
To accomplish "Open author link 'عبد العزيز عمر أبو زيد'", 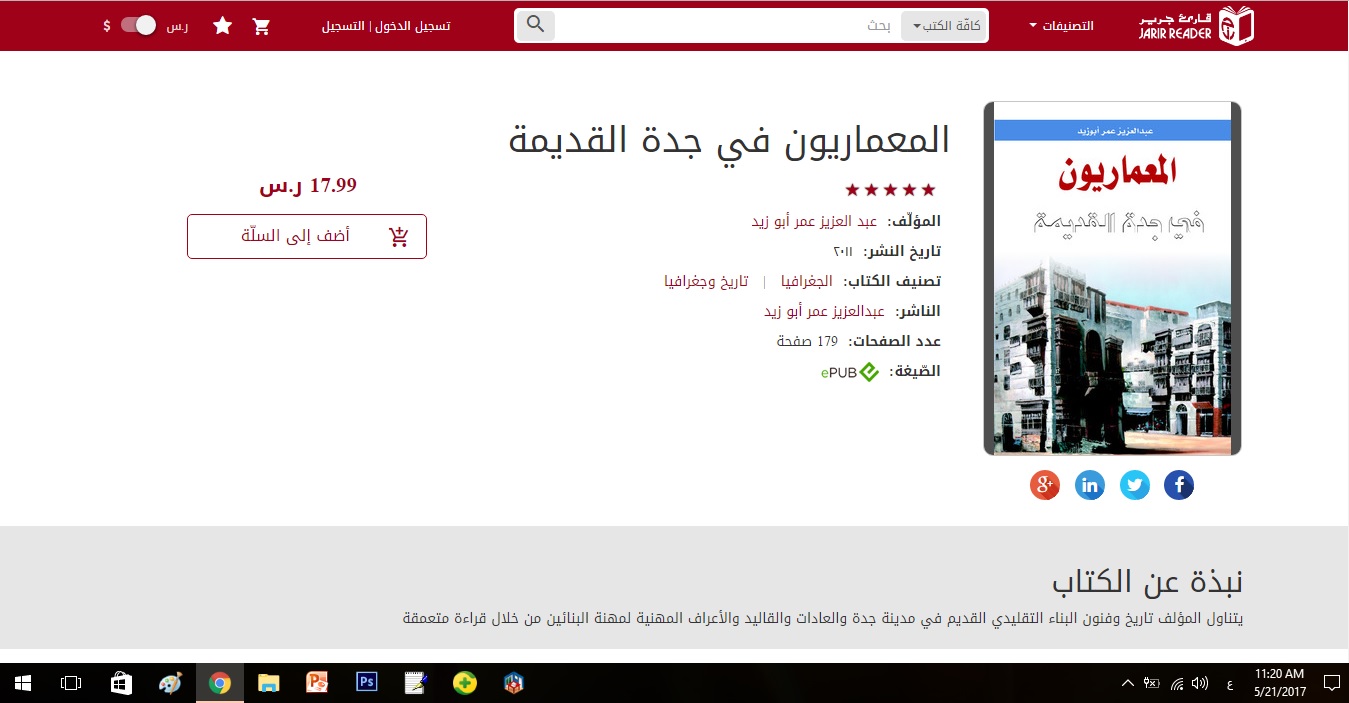I will pyautogui.click(x=814, y=221).
